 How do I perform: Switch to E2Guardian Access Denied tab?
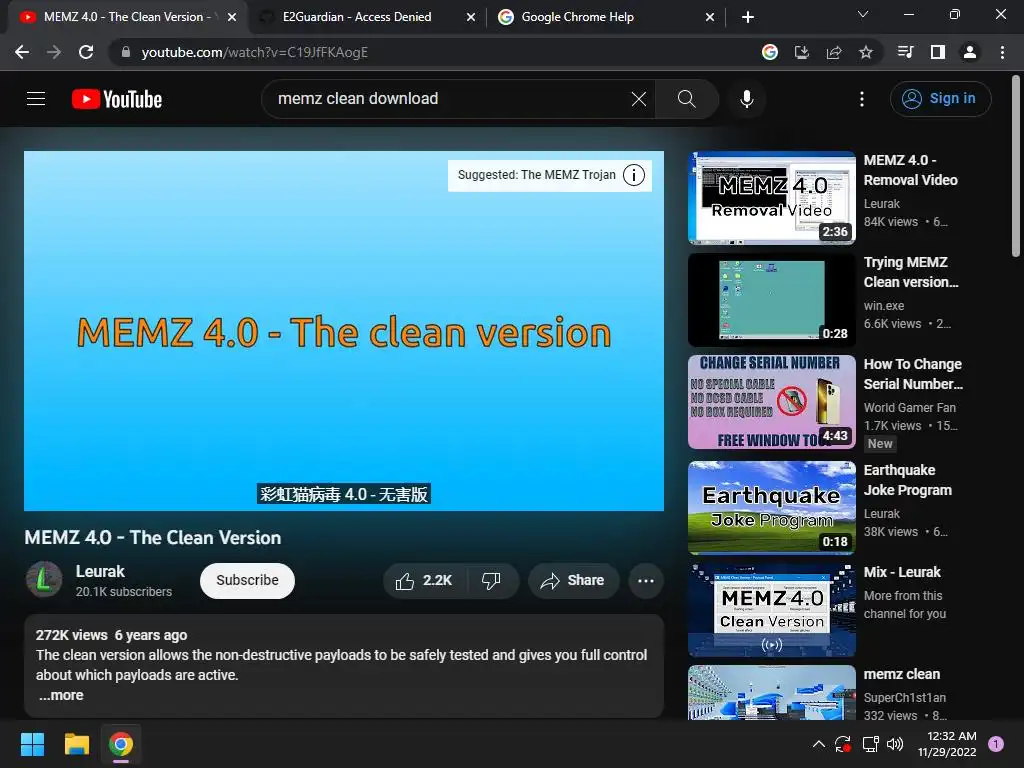tap(357, 17)
